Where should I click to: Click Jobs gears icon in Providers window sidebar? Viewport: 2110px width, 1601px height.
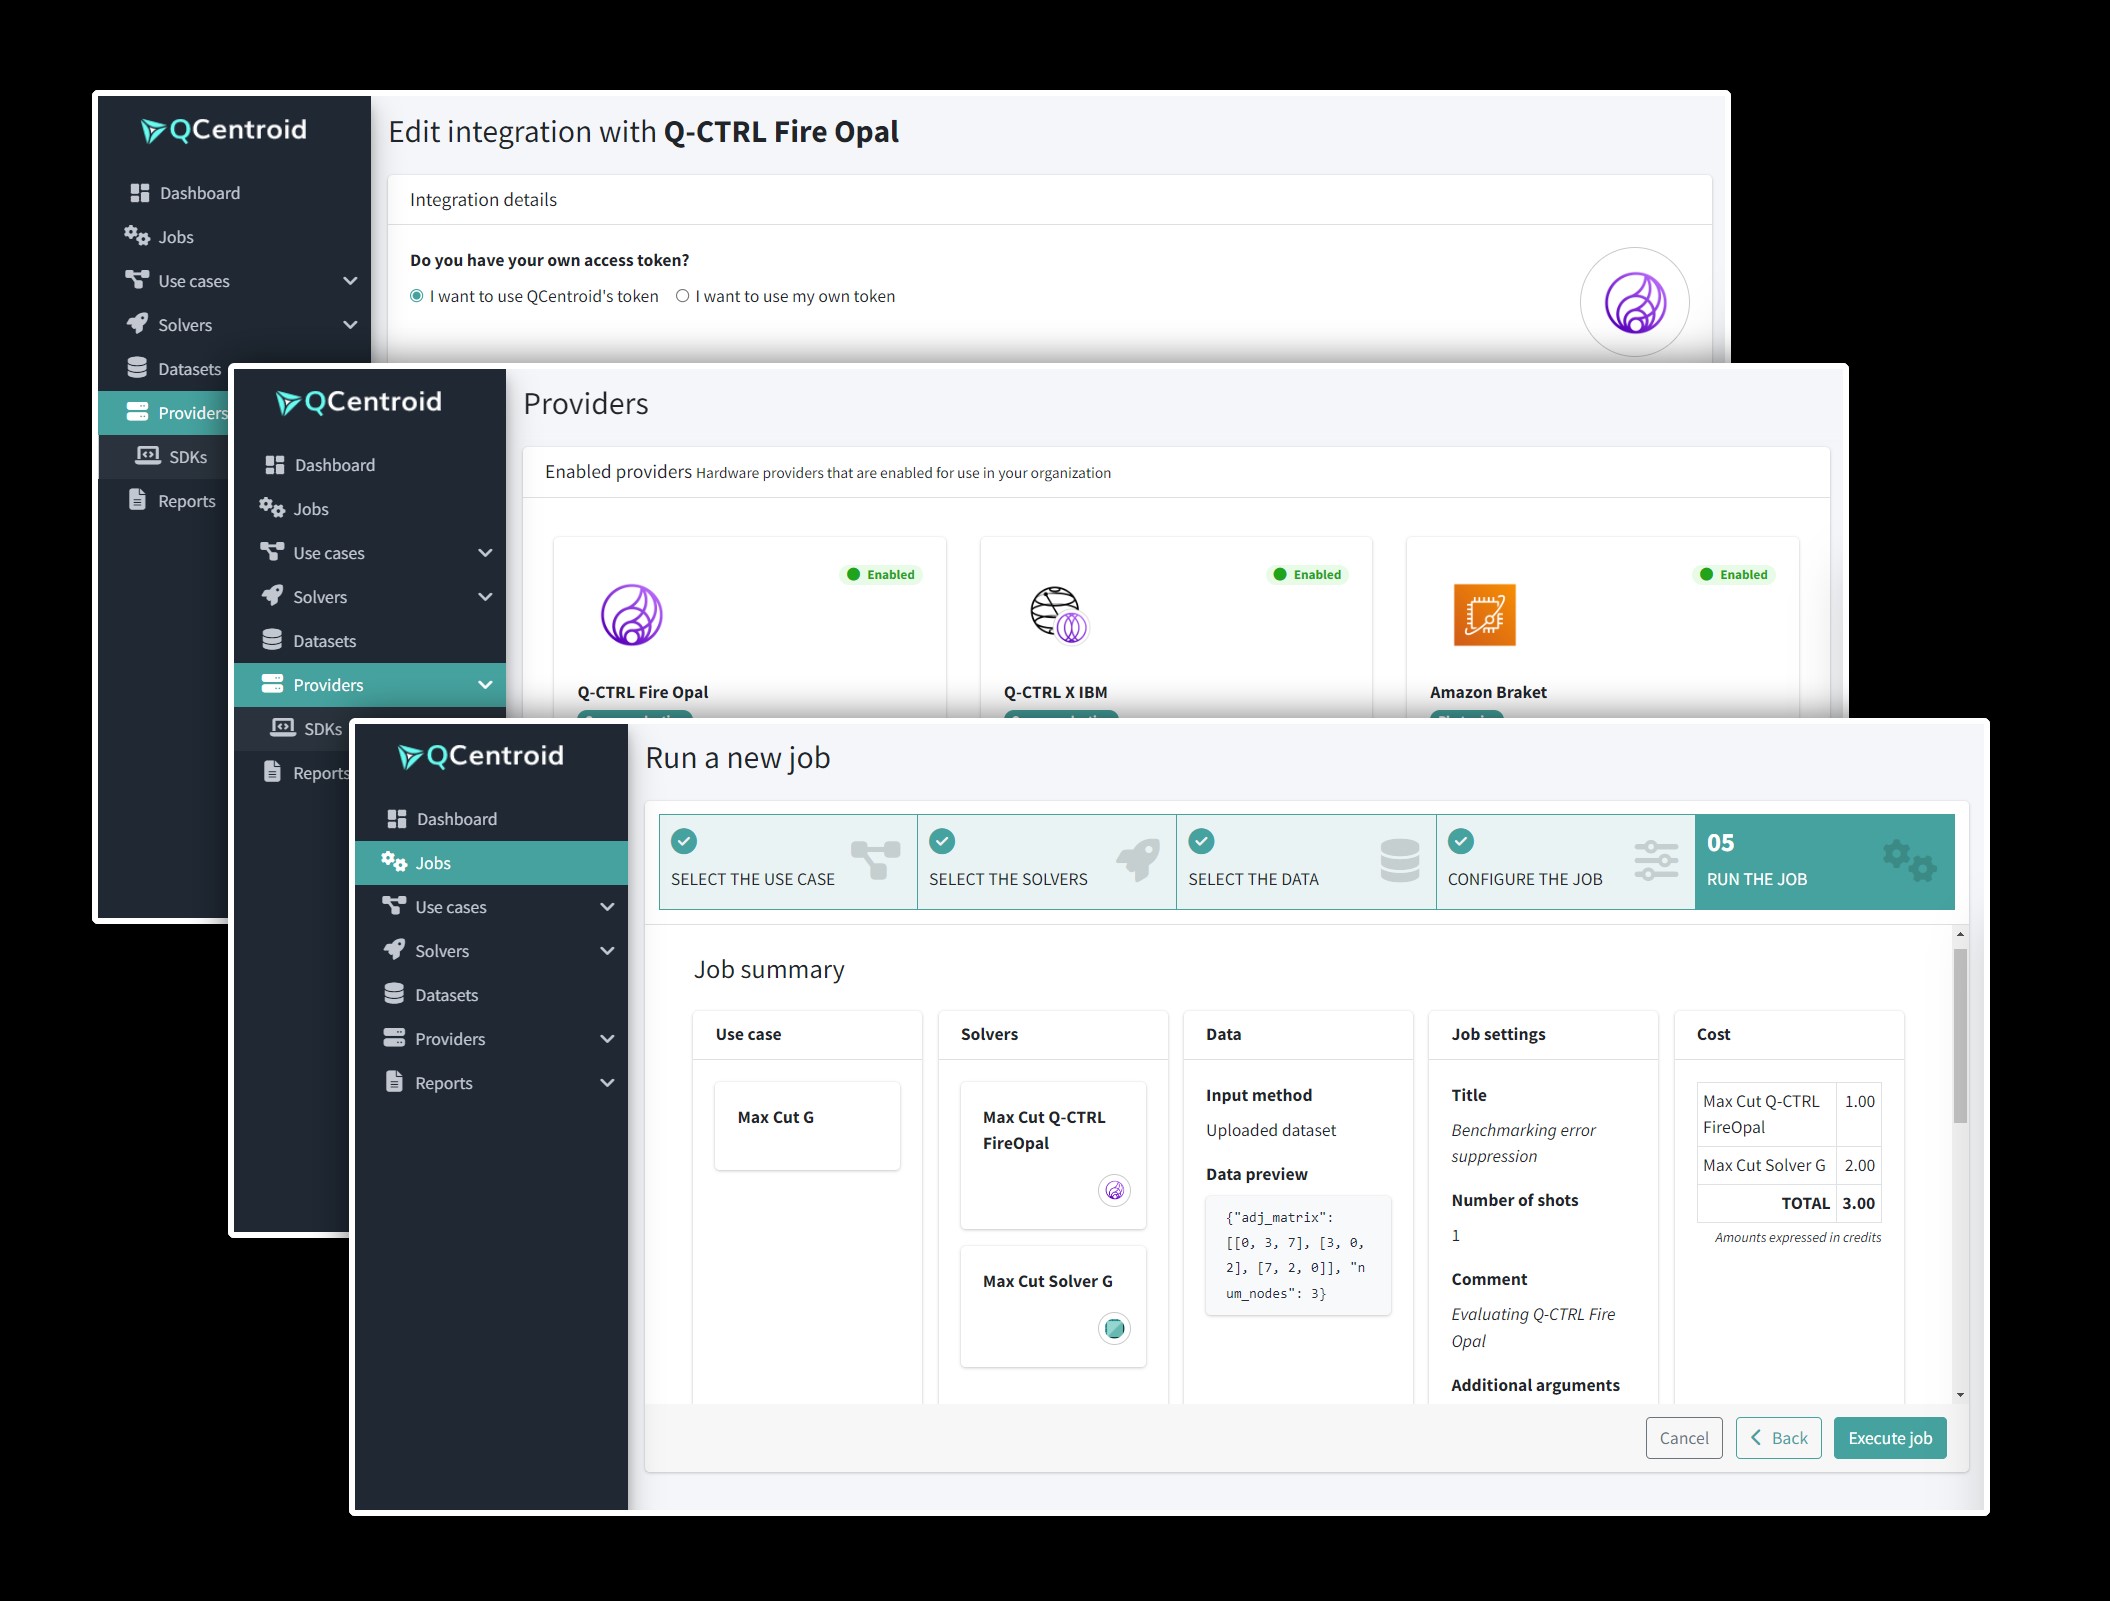tap(272, 508)
